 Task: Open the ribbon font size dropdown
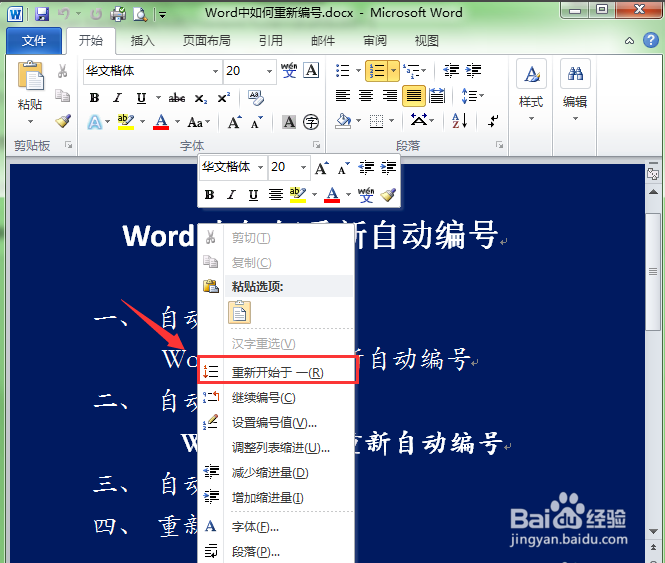point(269,71)
